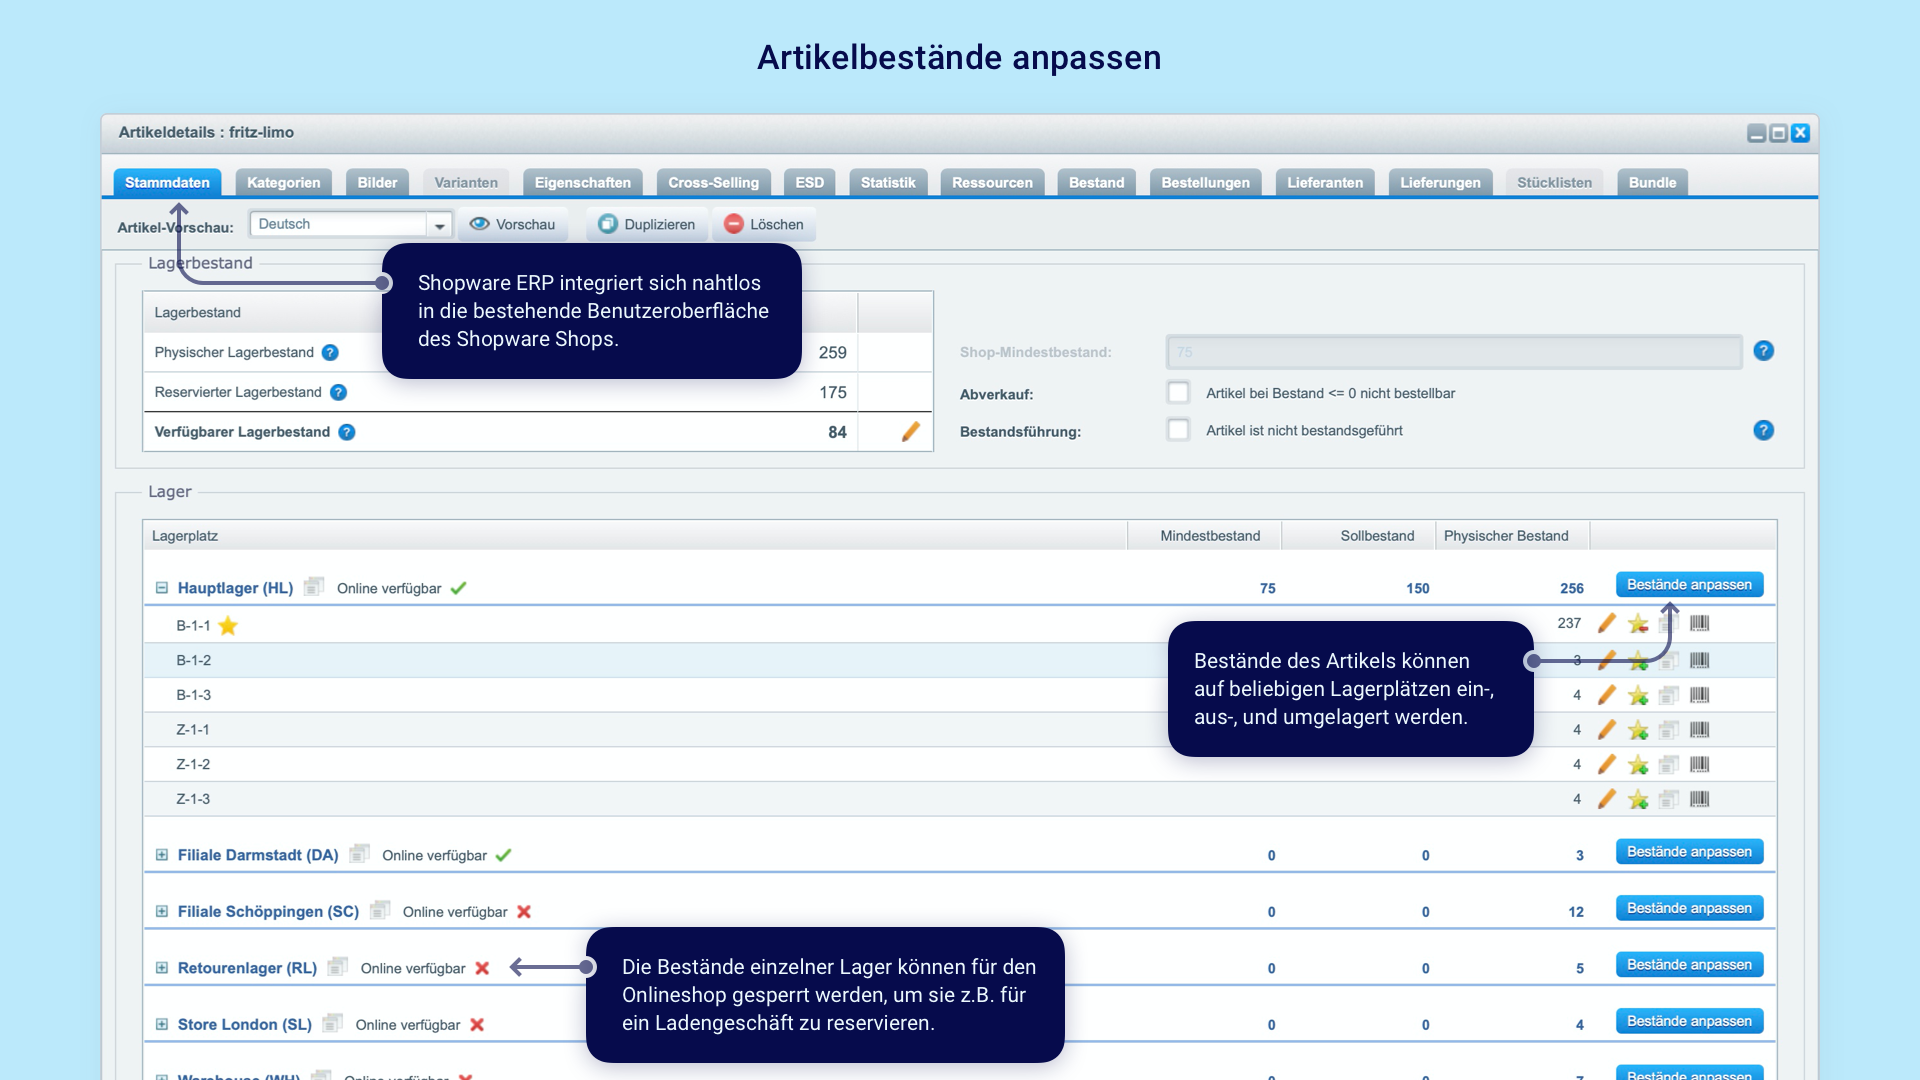The image size is (1920, 1080).
Task: Toggle online availability of Retourenlager (RL)
Action: tap(482, 968)
